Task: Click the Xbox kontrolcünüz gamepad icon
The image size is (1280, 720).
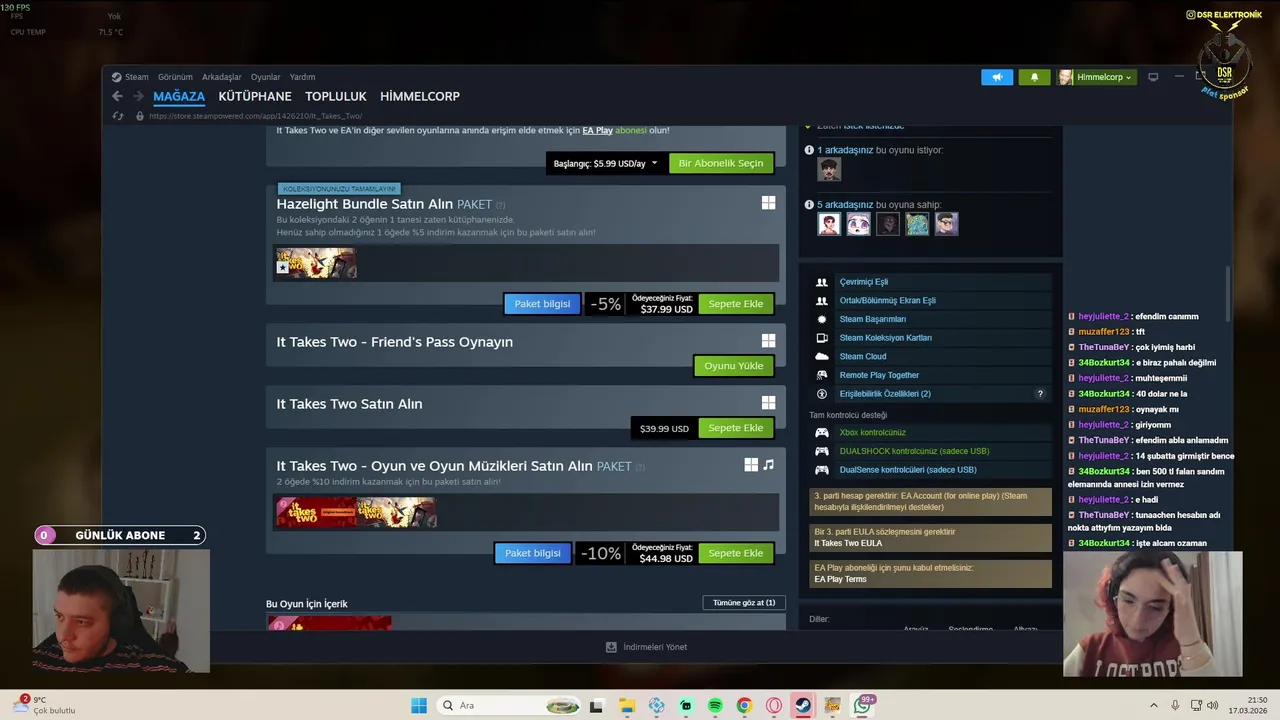Action: pyautogui.click(x=822, y=433)
